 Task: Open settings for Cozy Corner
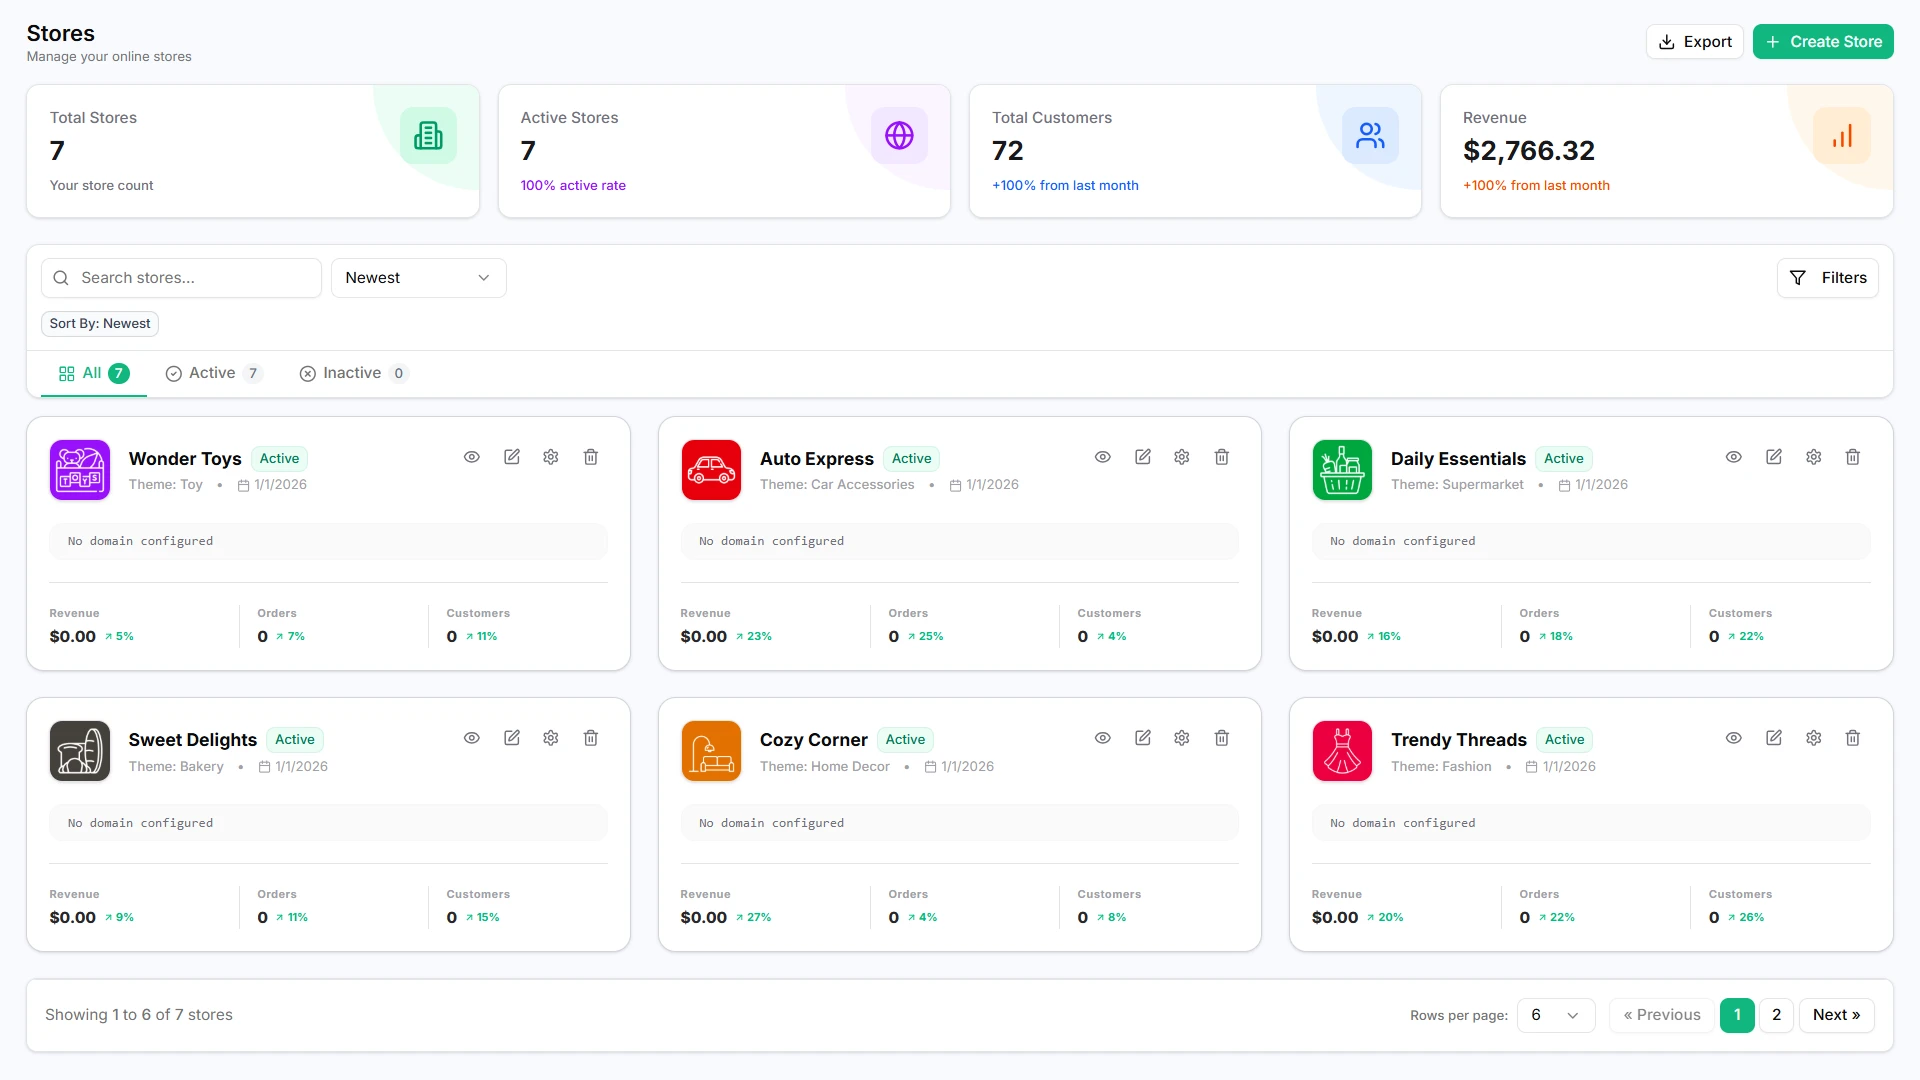(x=1182, y=738)
